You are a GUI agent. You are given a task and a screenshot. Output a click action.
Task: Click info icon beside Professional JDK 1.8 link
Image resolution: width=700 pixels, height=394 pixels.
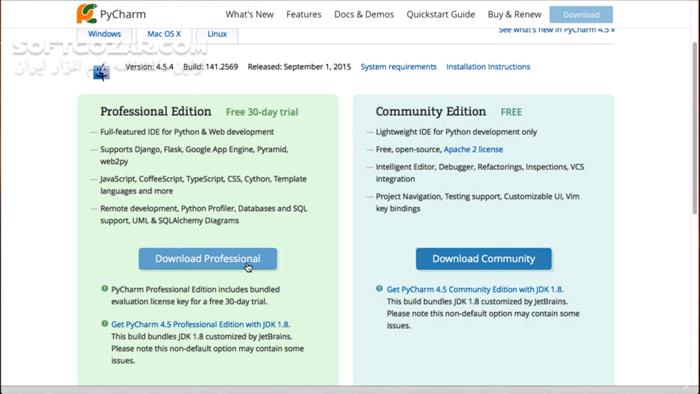[104, 323]
